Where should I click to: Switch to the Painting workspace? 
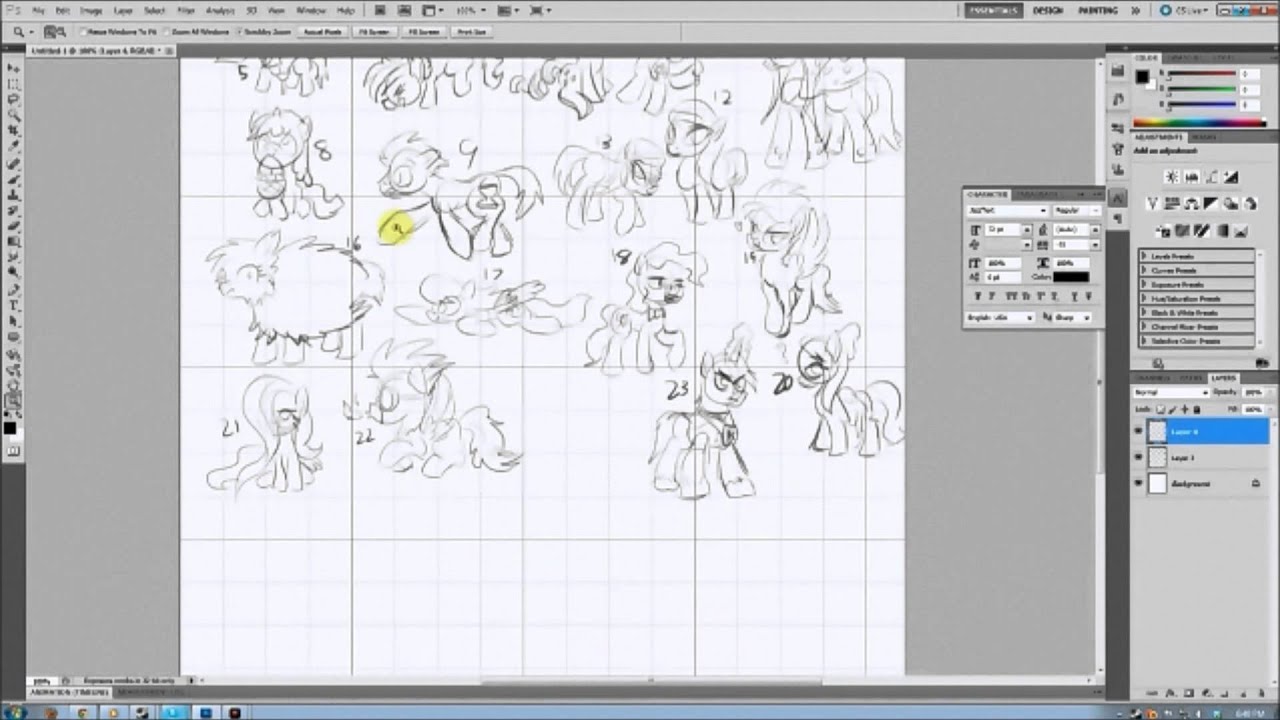point(1098,10)
